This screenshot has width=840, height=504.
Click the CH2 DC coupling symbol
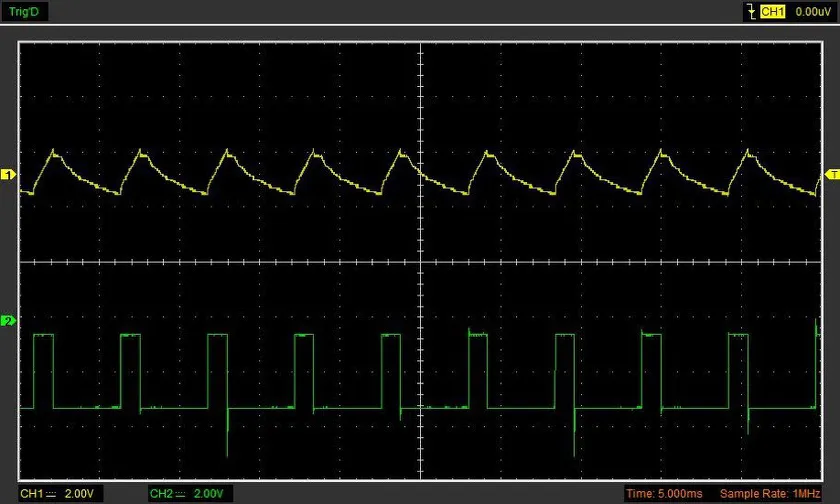[x=180, y=494]
